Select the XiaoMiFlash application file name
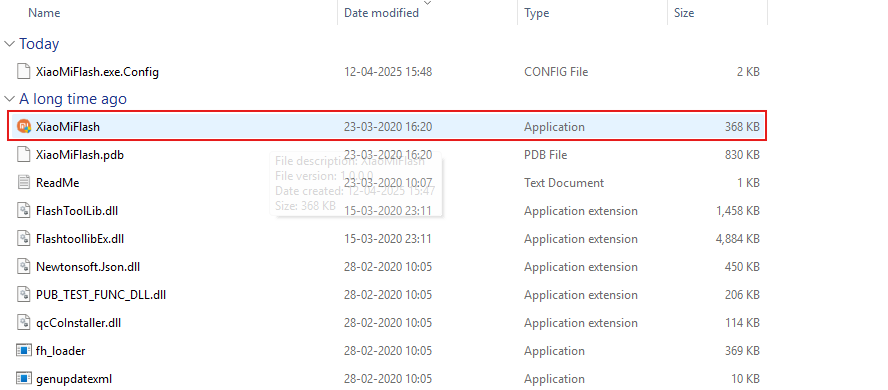888x390 pixels. (x=68, y=127)
